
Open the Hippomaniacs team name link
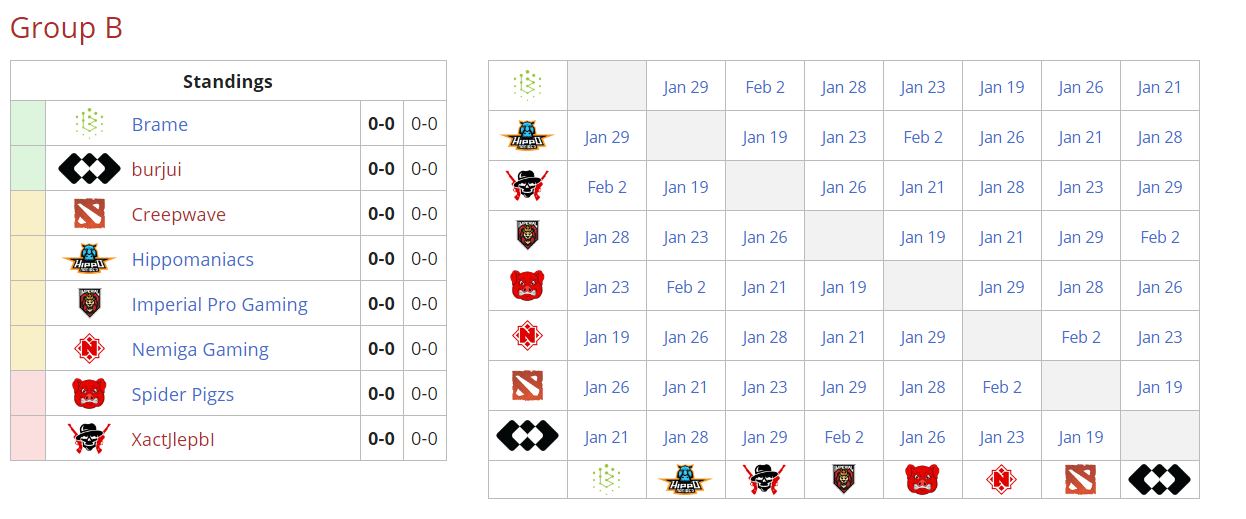coord(193,260)
